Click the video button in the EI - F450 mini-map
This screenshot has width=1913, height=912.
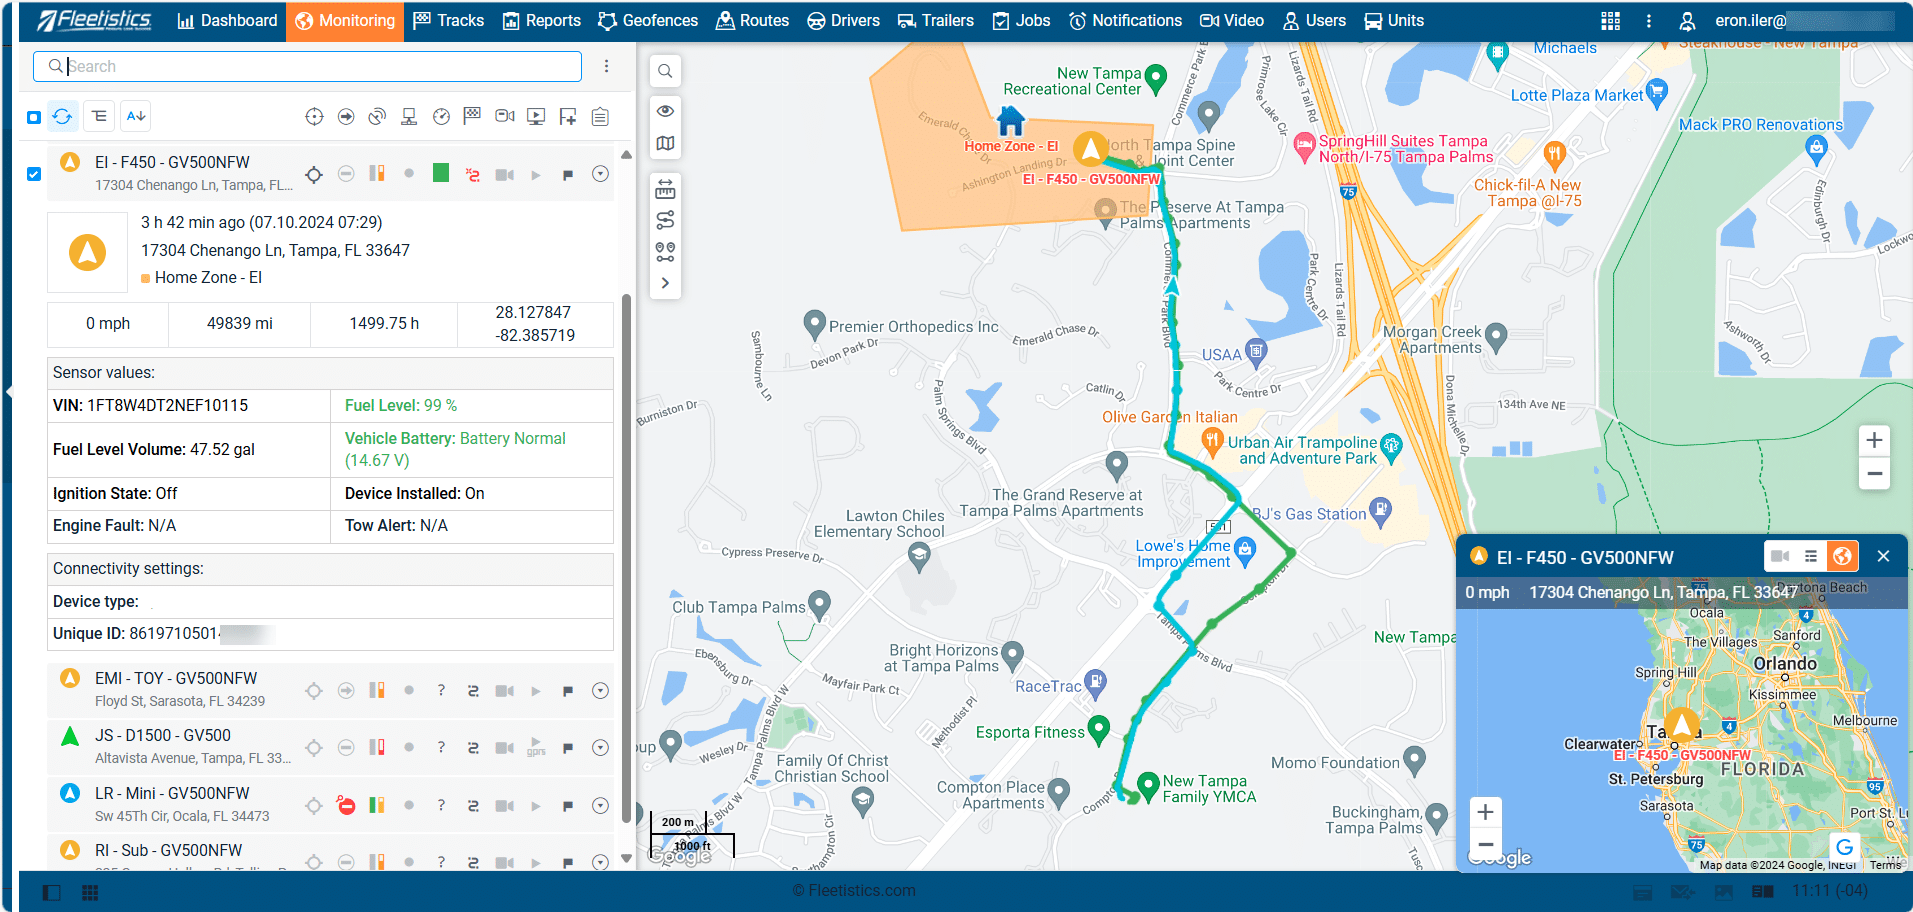(1780, 556)
